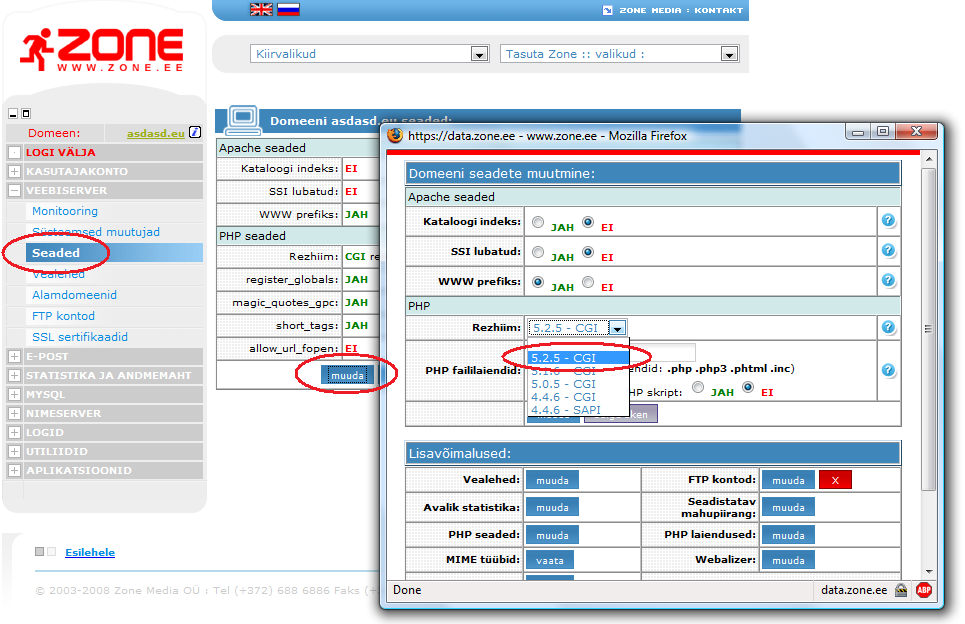The image size is (965, 624).
Task: Open help for WWW prefiks
Action: click(x=887, y=281)
